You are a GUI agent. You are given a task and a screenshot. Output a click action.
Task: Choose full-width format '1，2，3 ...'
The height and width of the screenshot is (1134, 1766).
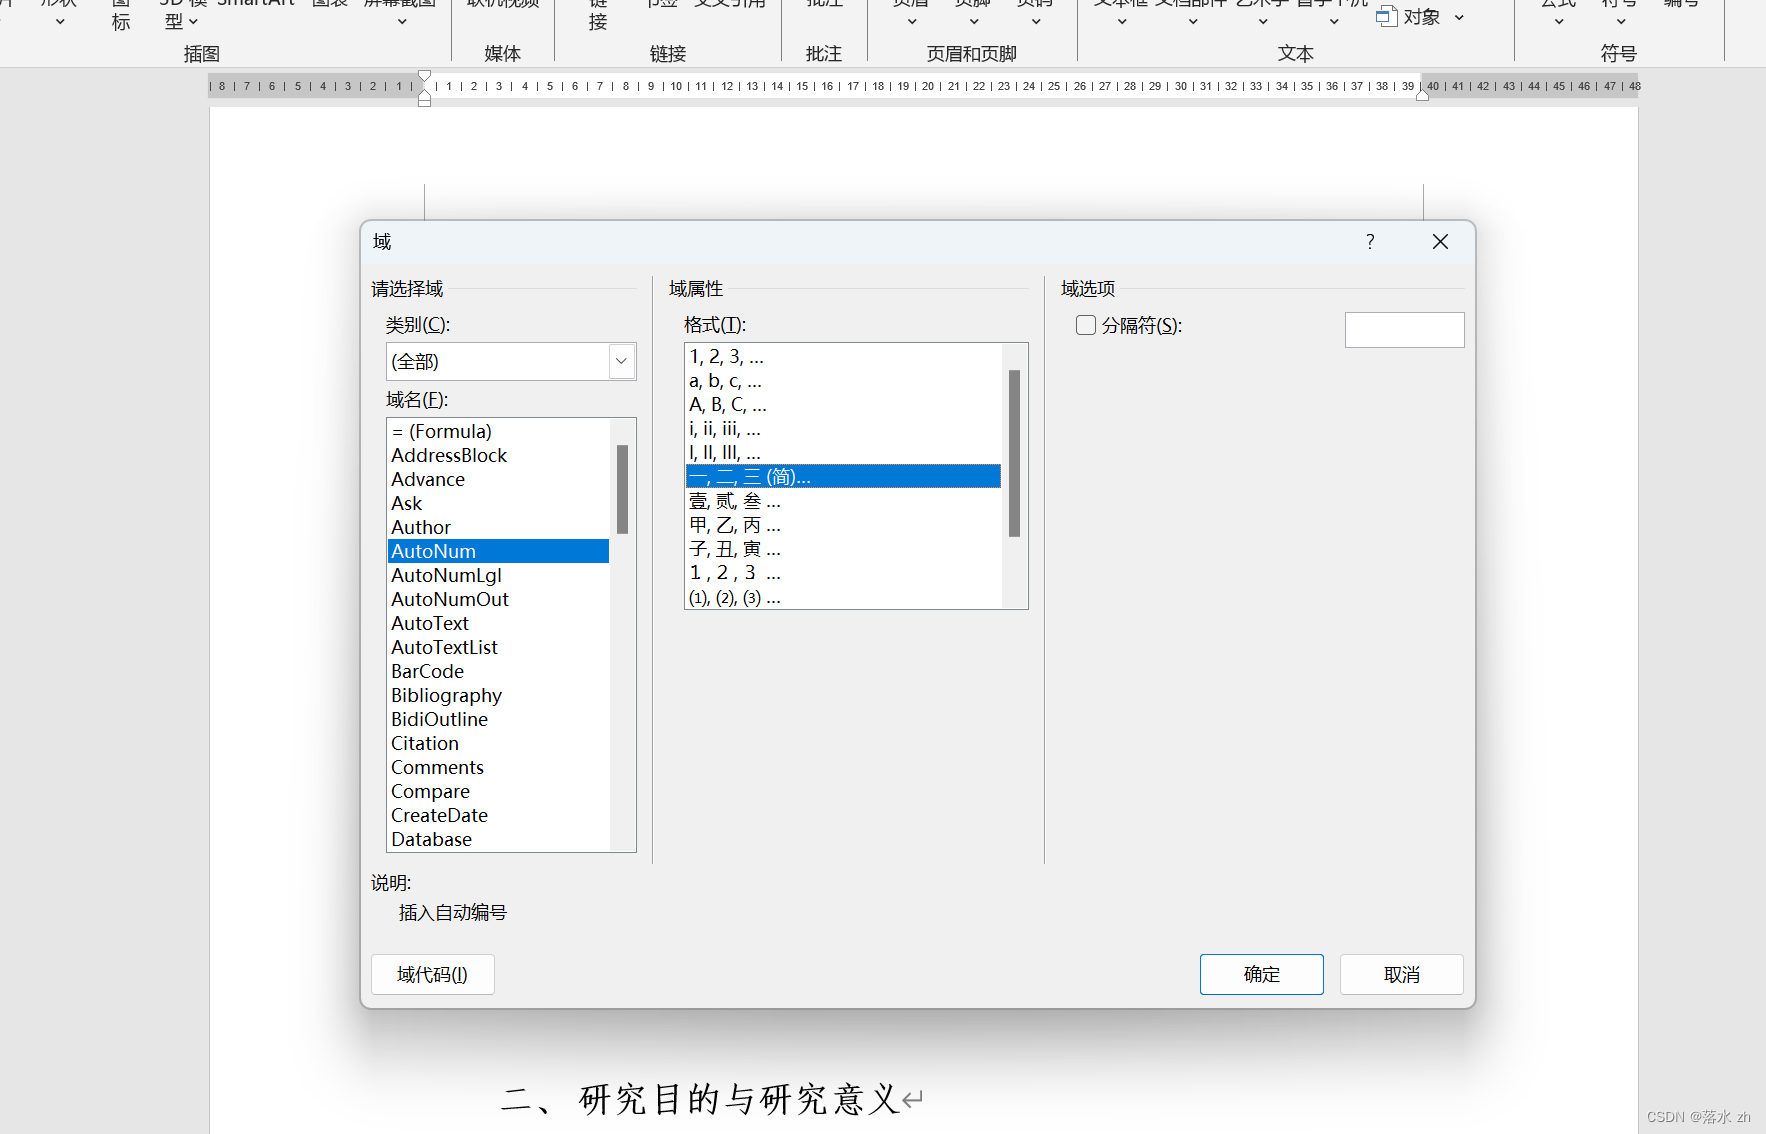(843, 573)
